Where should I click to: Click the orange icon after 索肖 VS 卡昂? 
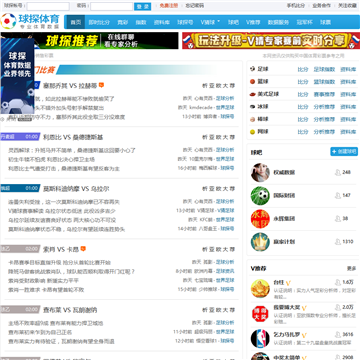(x=83, y=249)
